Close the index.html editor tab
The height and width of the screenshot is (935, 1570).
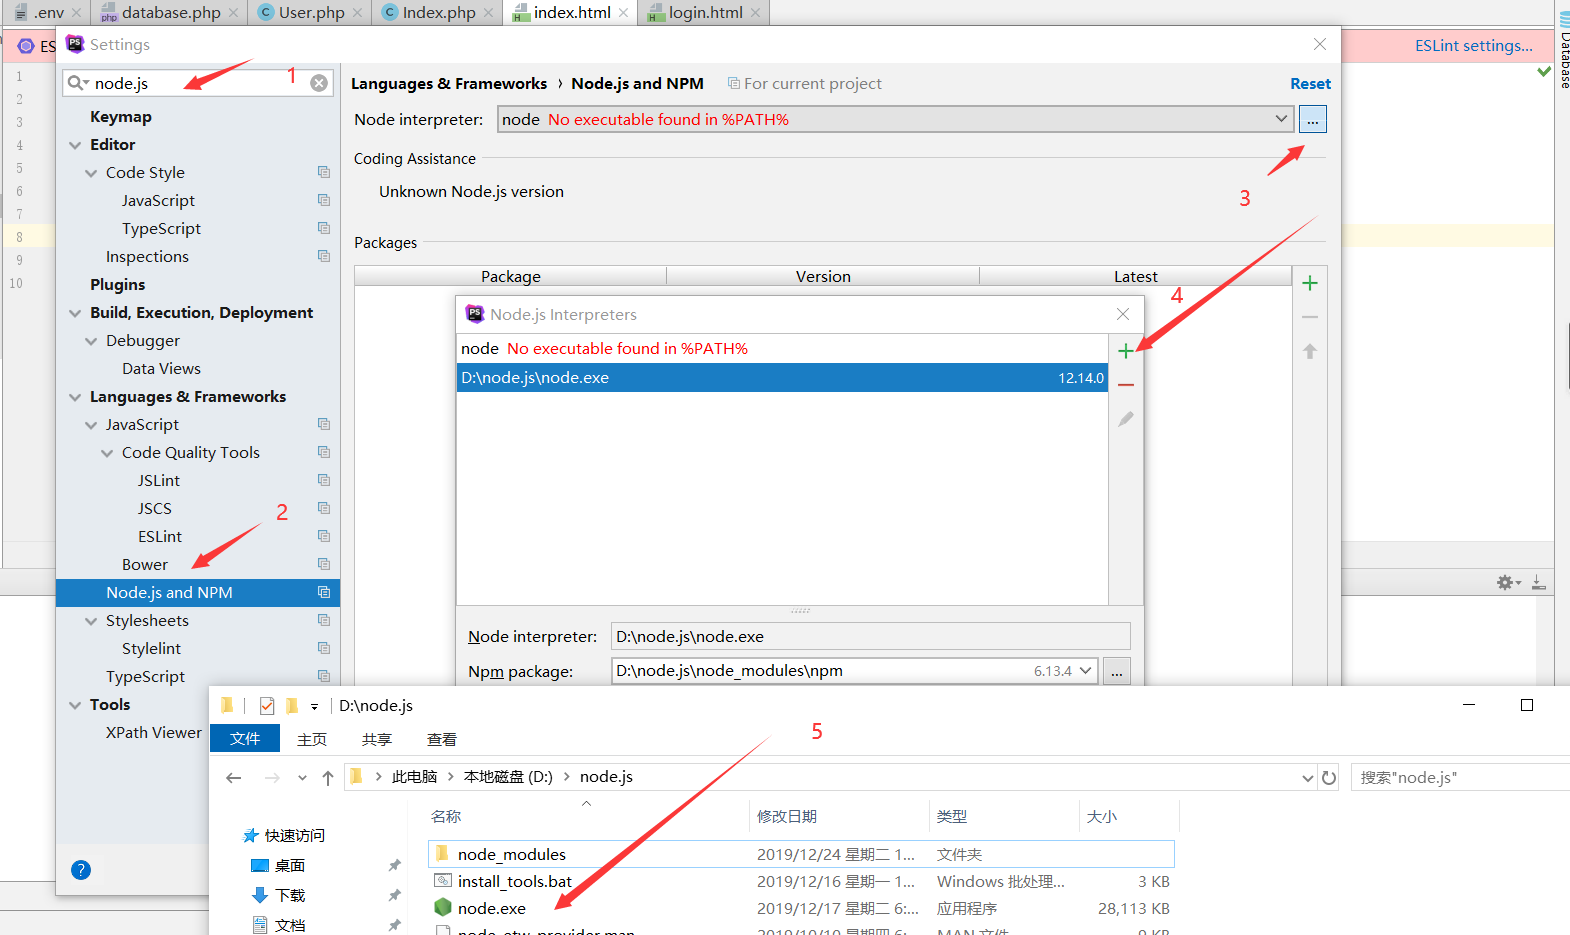click(x=624, y=13)
